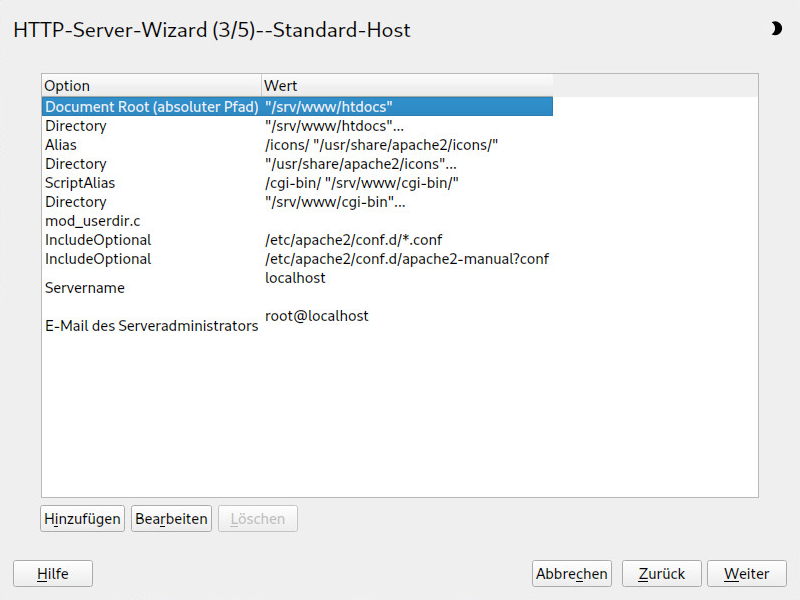The width and height of the screenshot is (800, 600).
Task: Select the Directory apache2/icons row
Action: click(x=297, y=164)
